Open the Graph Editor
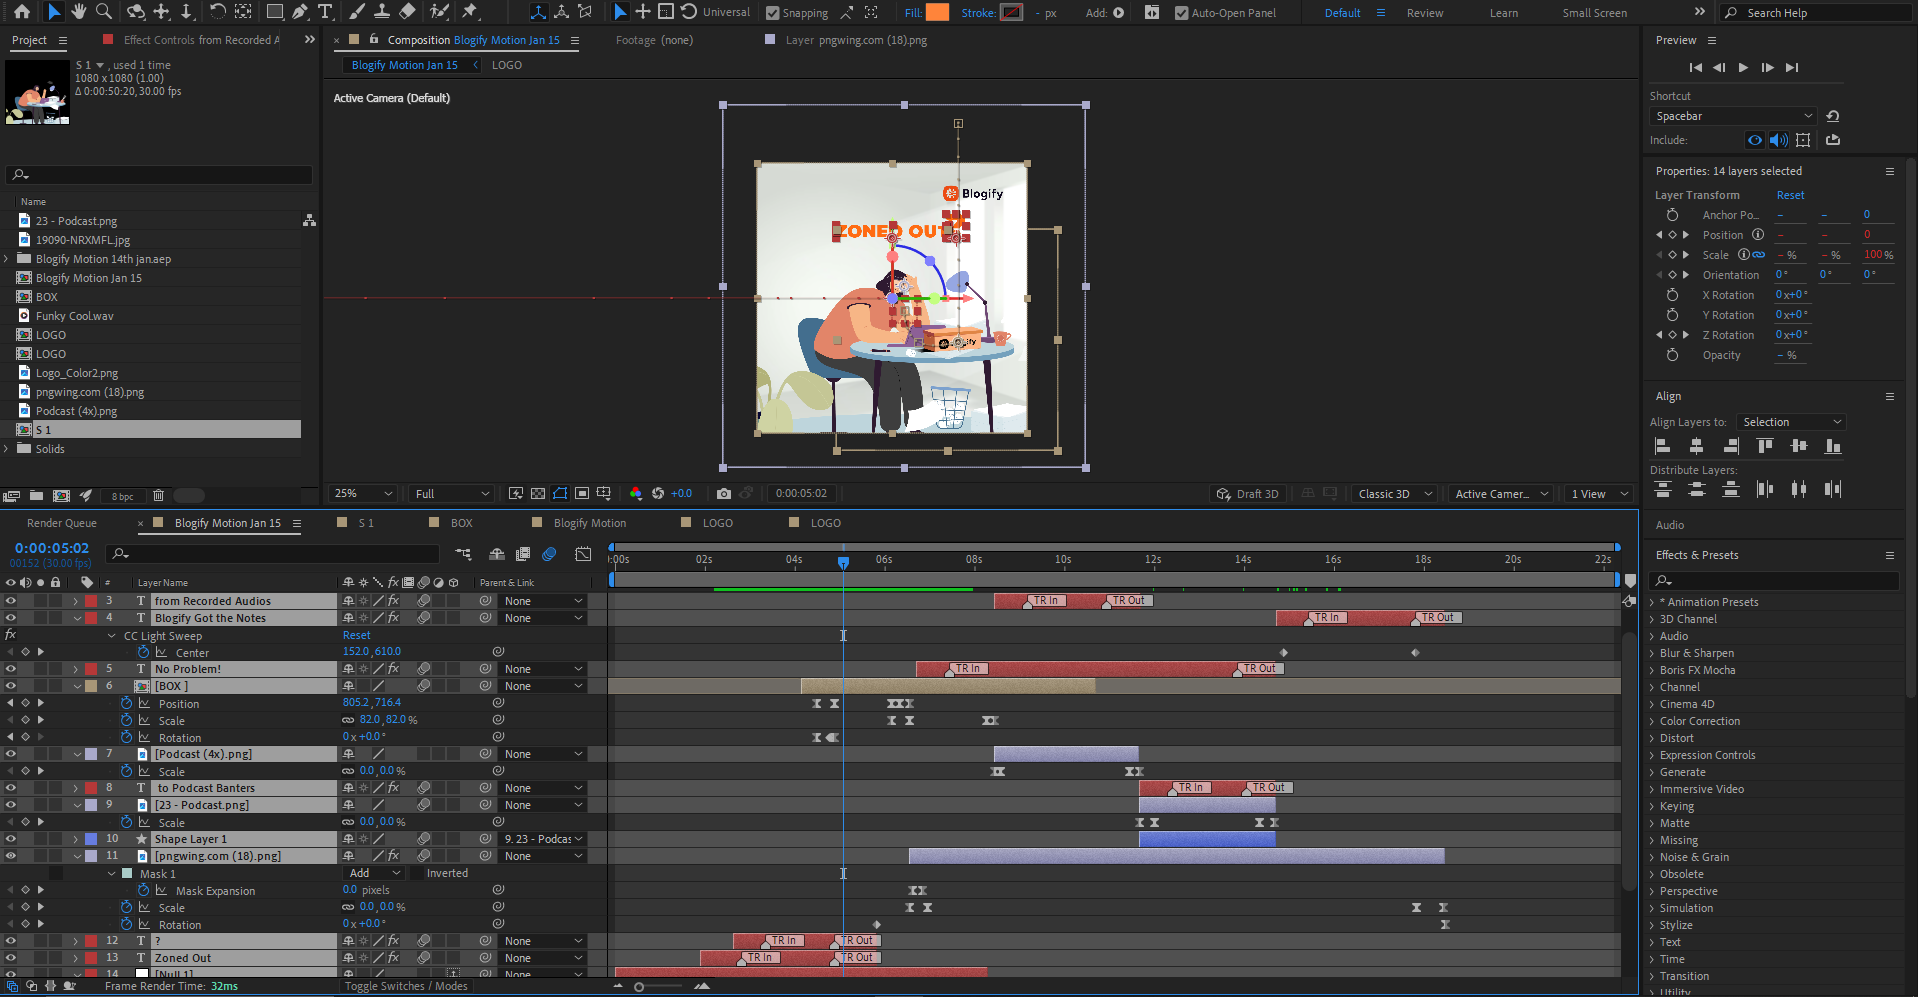The width and height of the screenshot is (1918, 997). pyautogui.click(x=583, y=554)
